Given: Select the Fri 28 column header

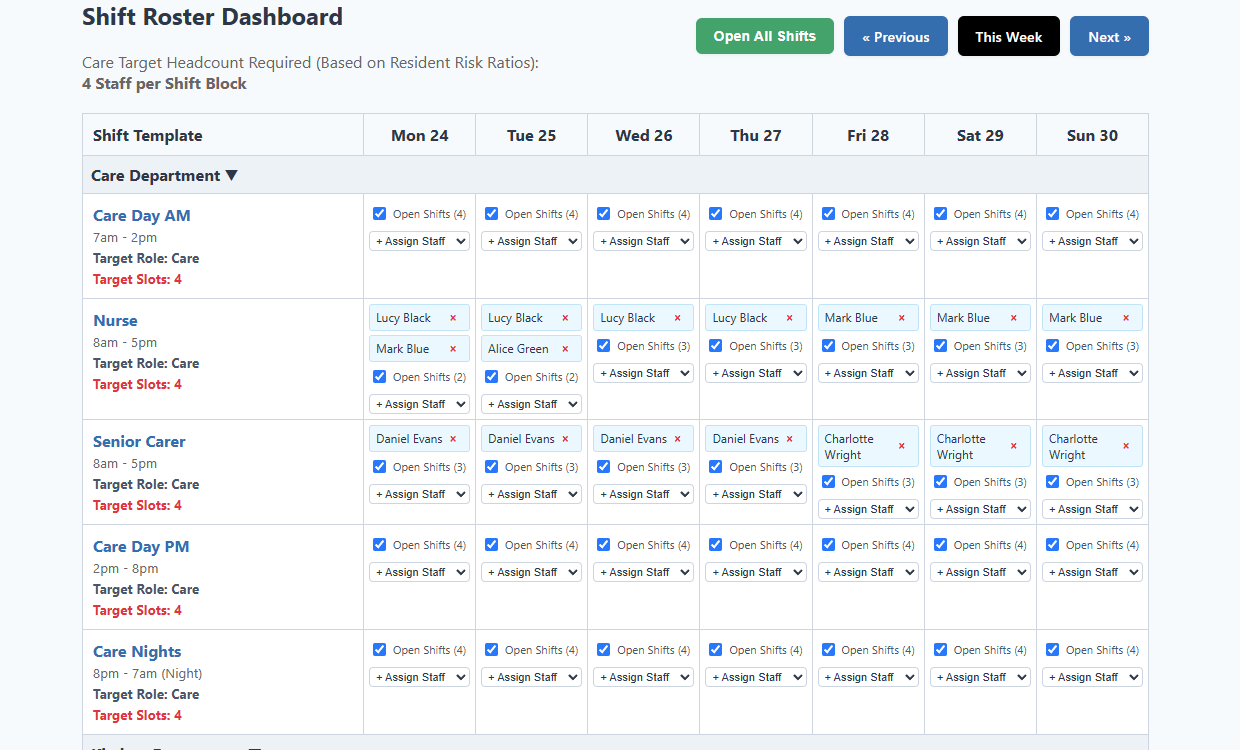Looking at the screenshot, I should 868,135.
